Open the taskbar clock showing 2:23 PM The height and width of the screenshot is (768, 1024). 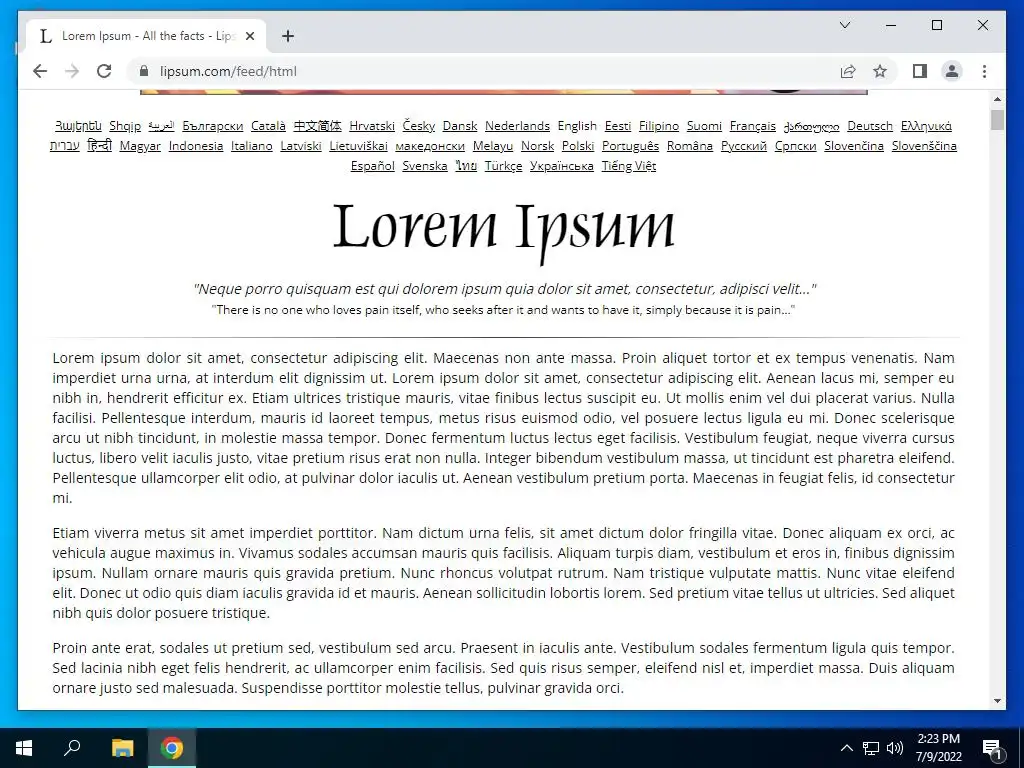click(938, 748)
